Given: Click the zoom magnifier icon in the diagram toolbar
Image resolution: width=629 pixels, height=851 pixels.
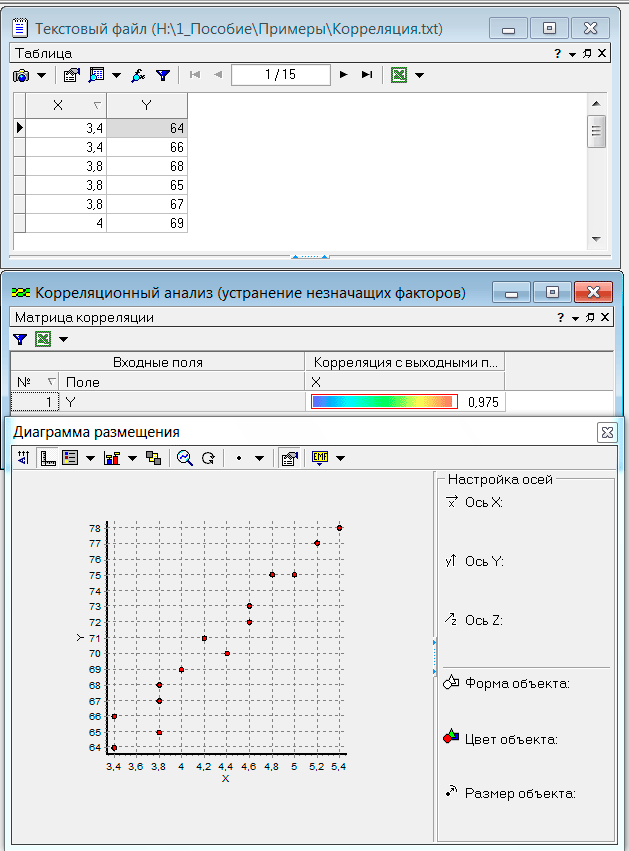Looking at the screenshot, I should click(185, 458).
